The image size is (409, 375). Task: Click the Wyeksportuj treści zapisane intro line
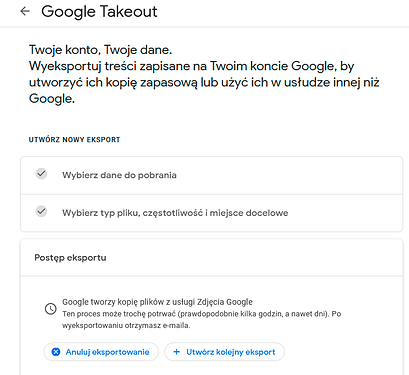(x=191, y=66)
